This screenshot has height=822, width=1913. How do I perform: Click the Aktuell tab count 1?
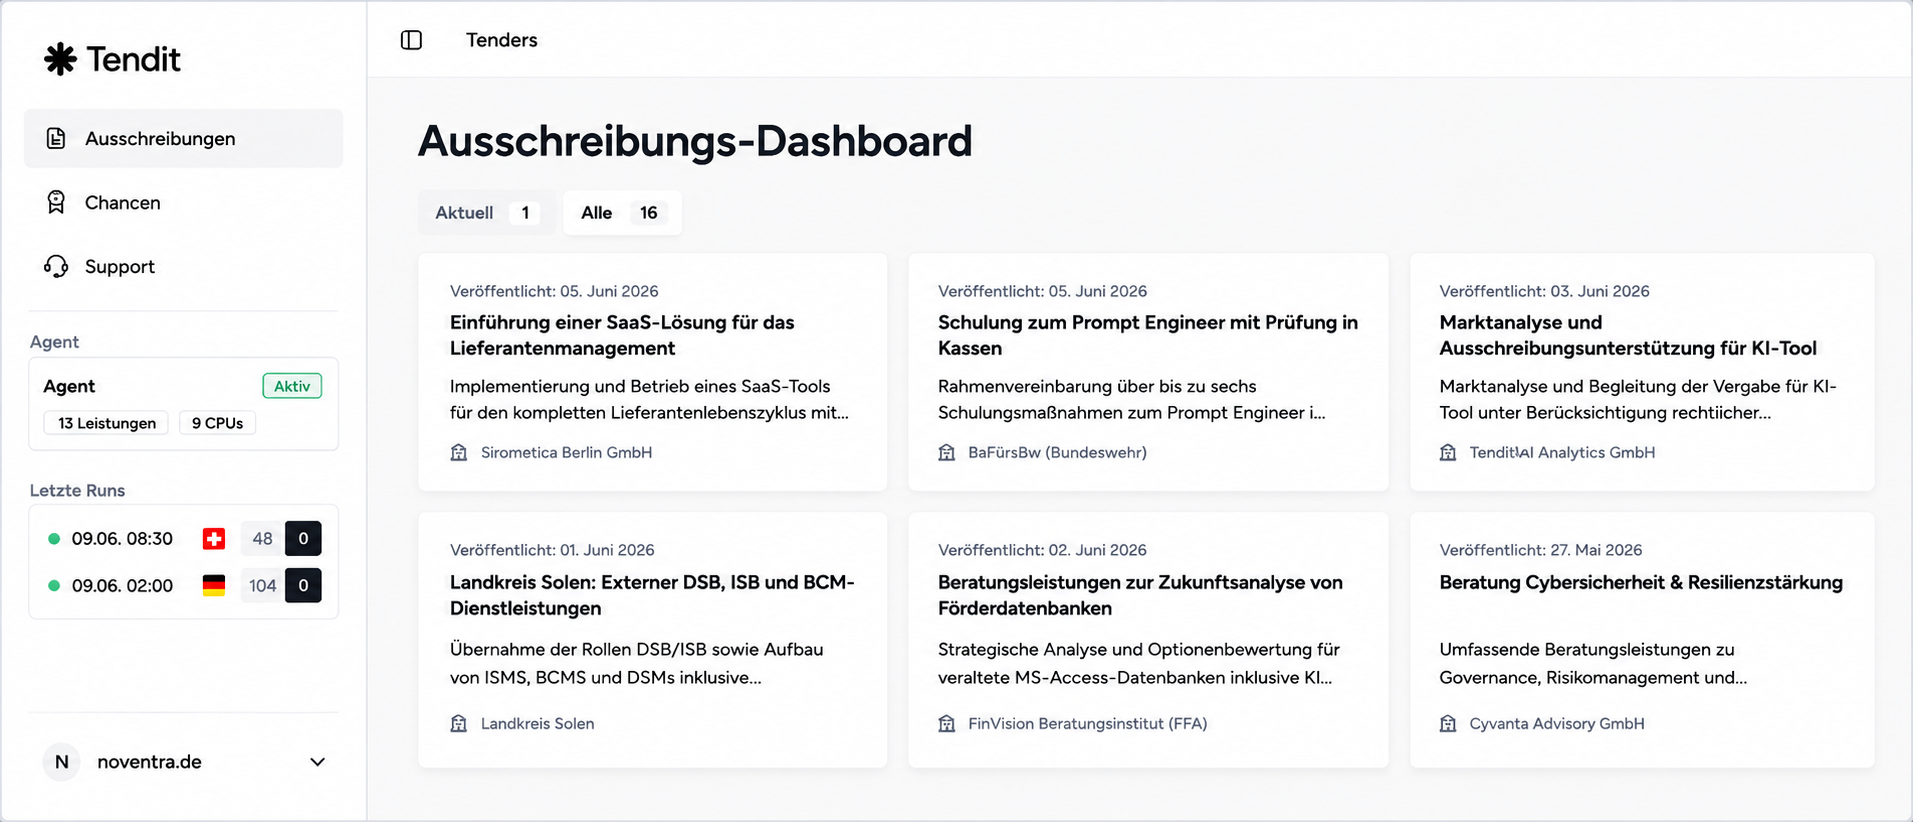tap(525, 213)
